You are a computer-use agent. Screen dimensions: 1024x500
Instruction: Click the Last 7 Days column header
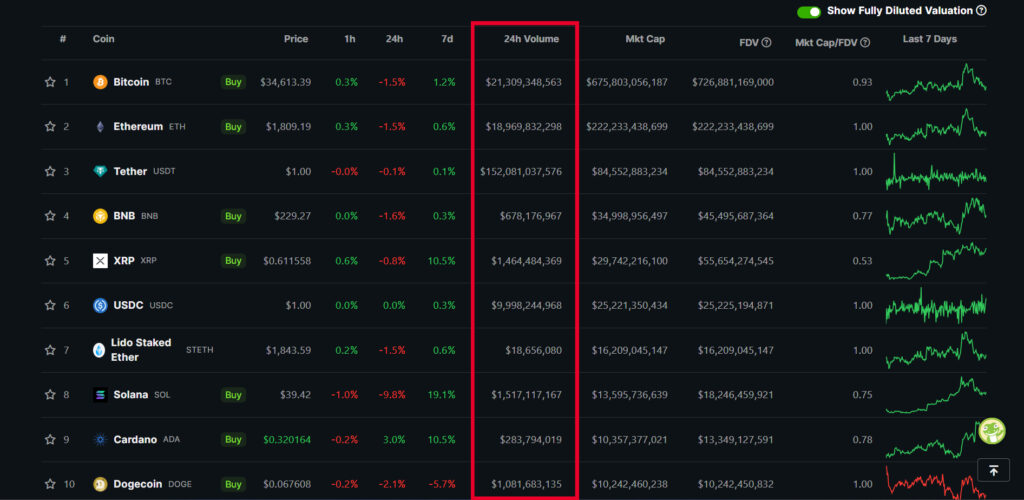coord(930,39)
